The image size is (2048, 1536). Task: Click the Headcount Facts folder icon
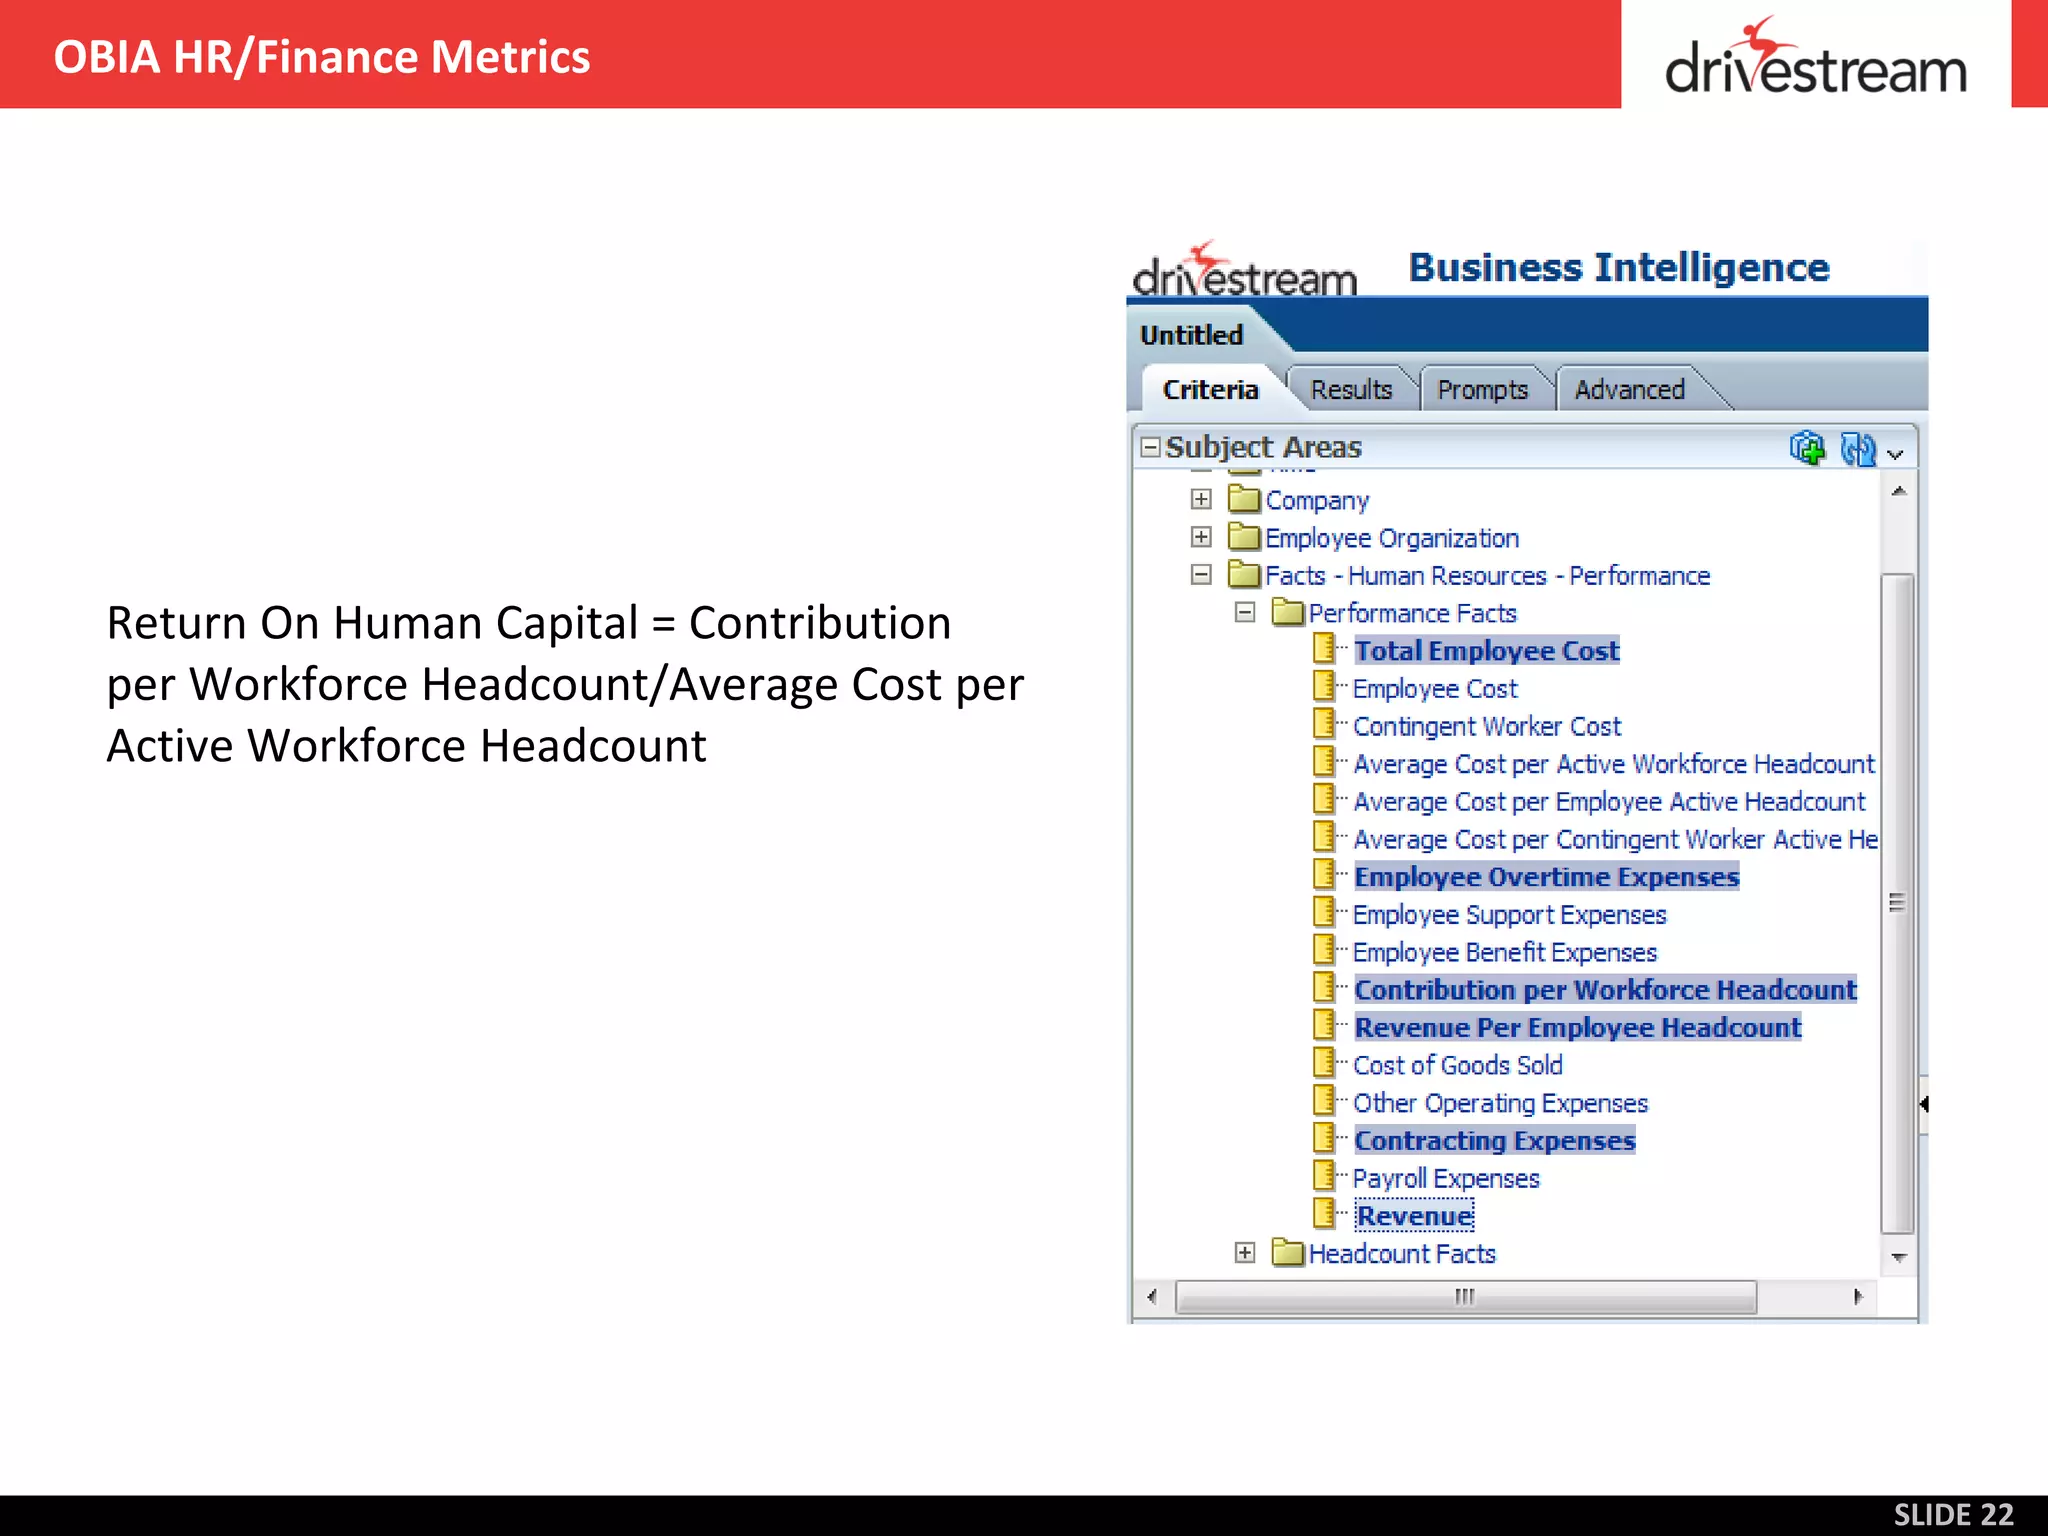coord(1288,1251)
